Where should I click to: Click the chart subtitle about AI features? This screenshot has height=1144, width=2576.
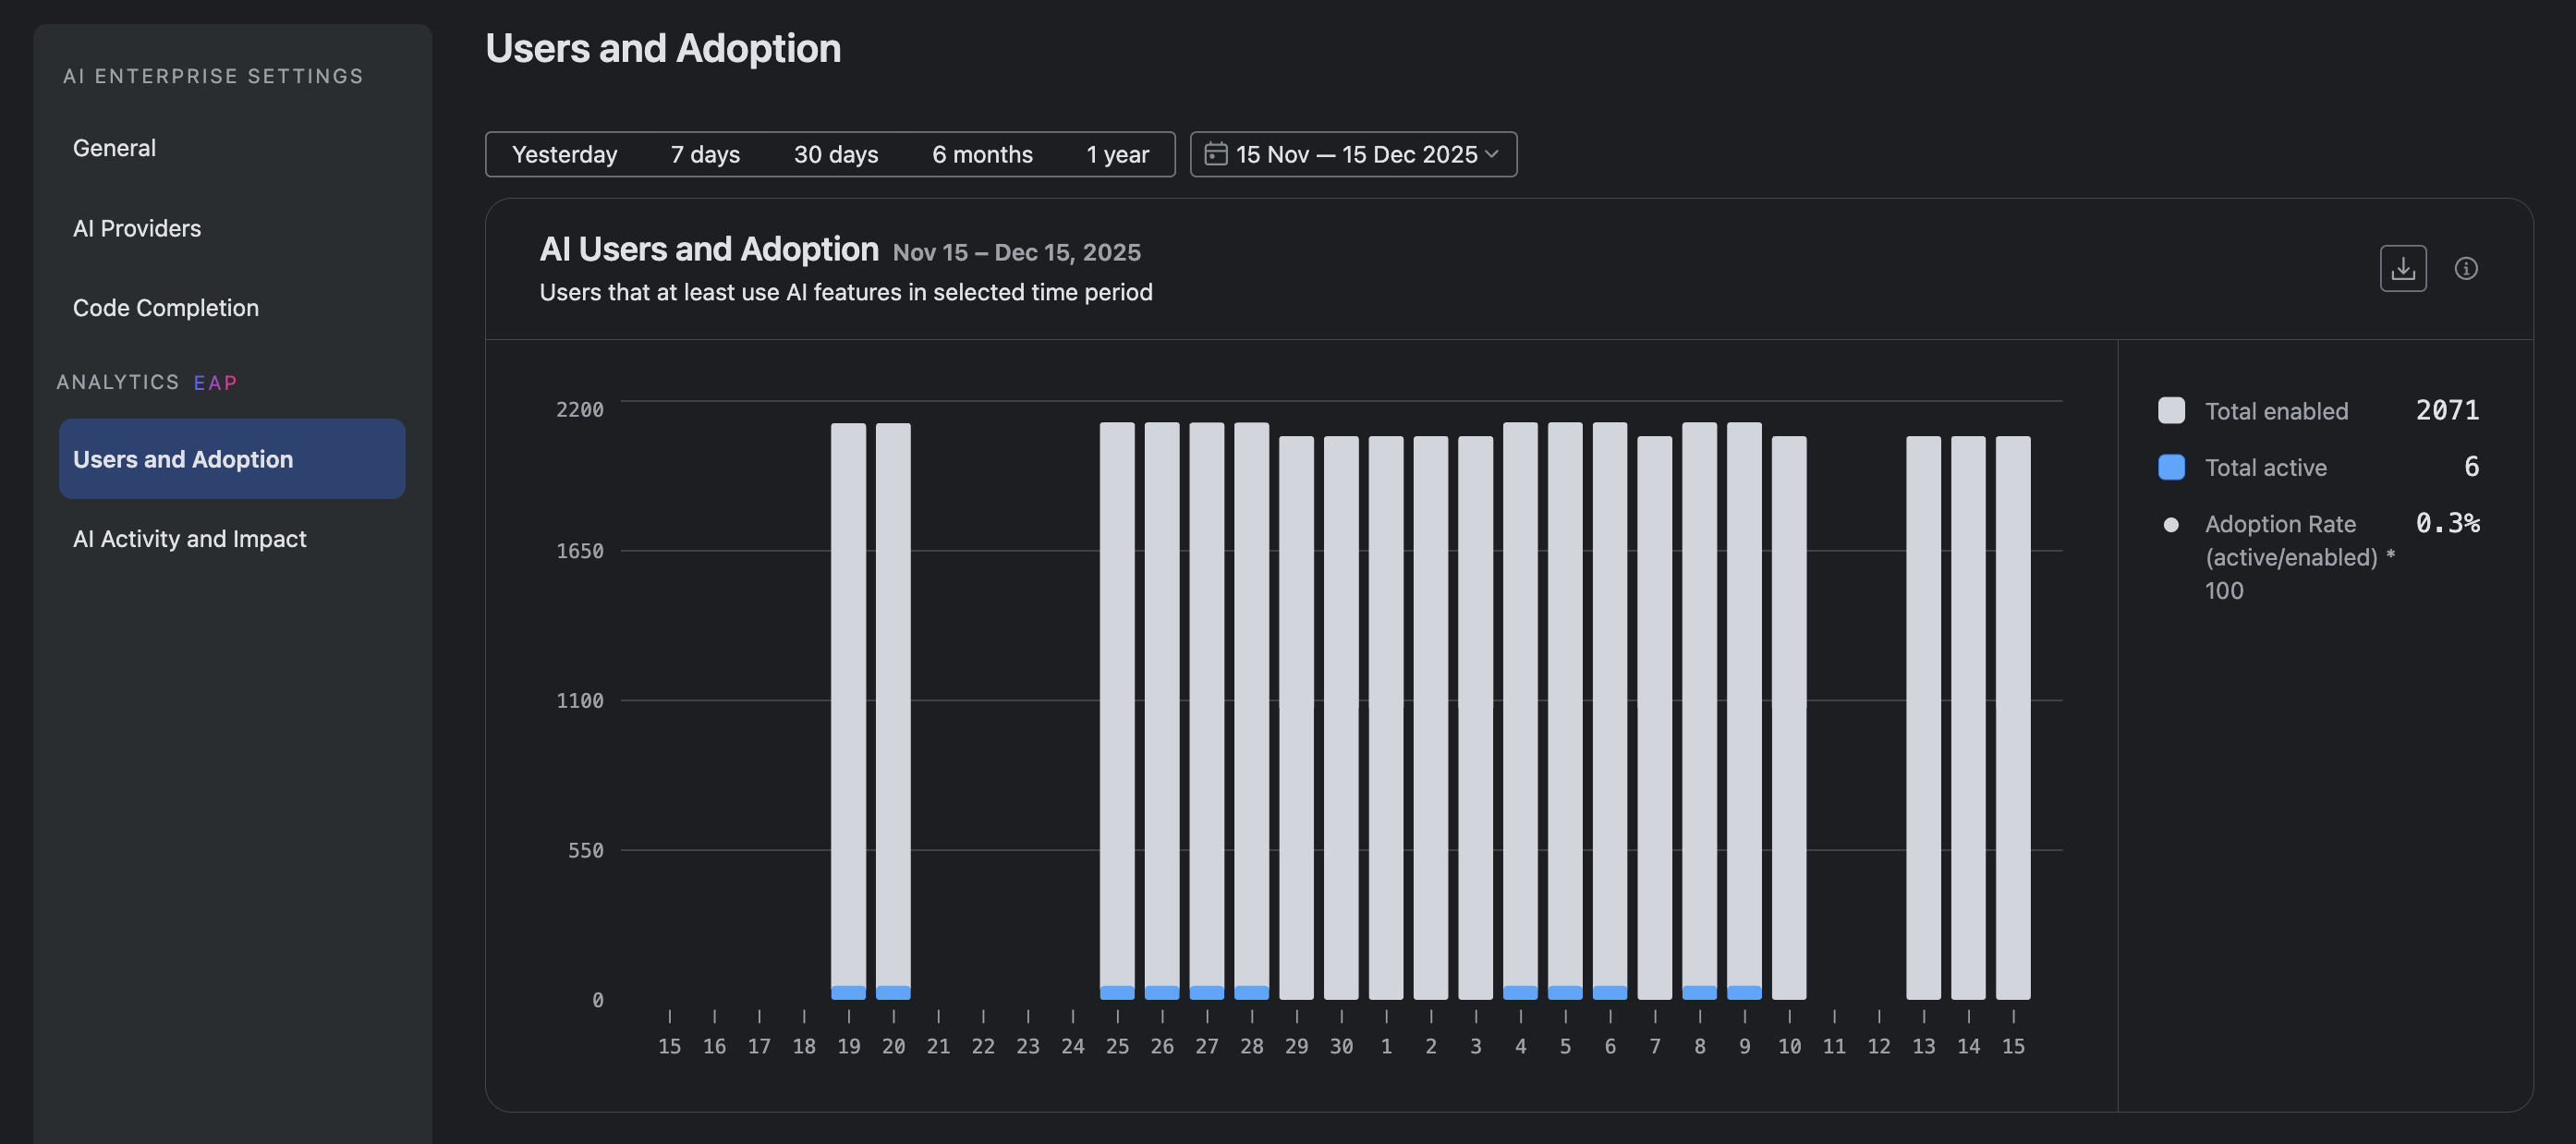(x=846, y=292)
